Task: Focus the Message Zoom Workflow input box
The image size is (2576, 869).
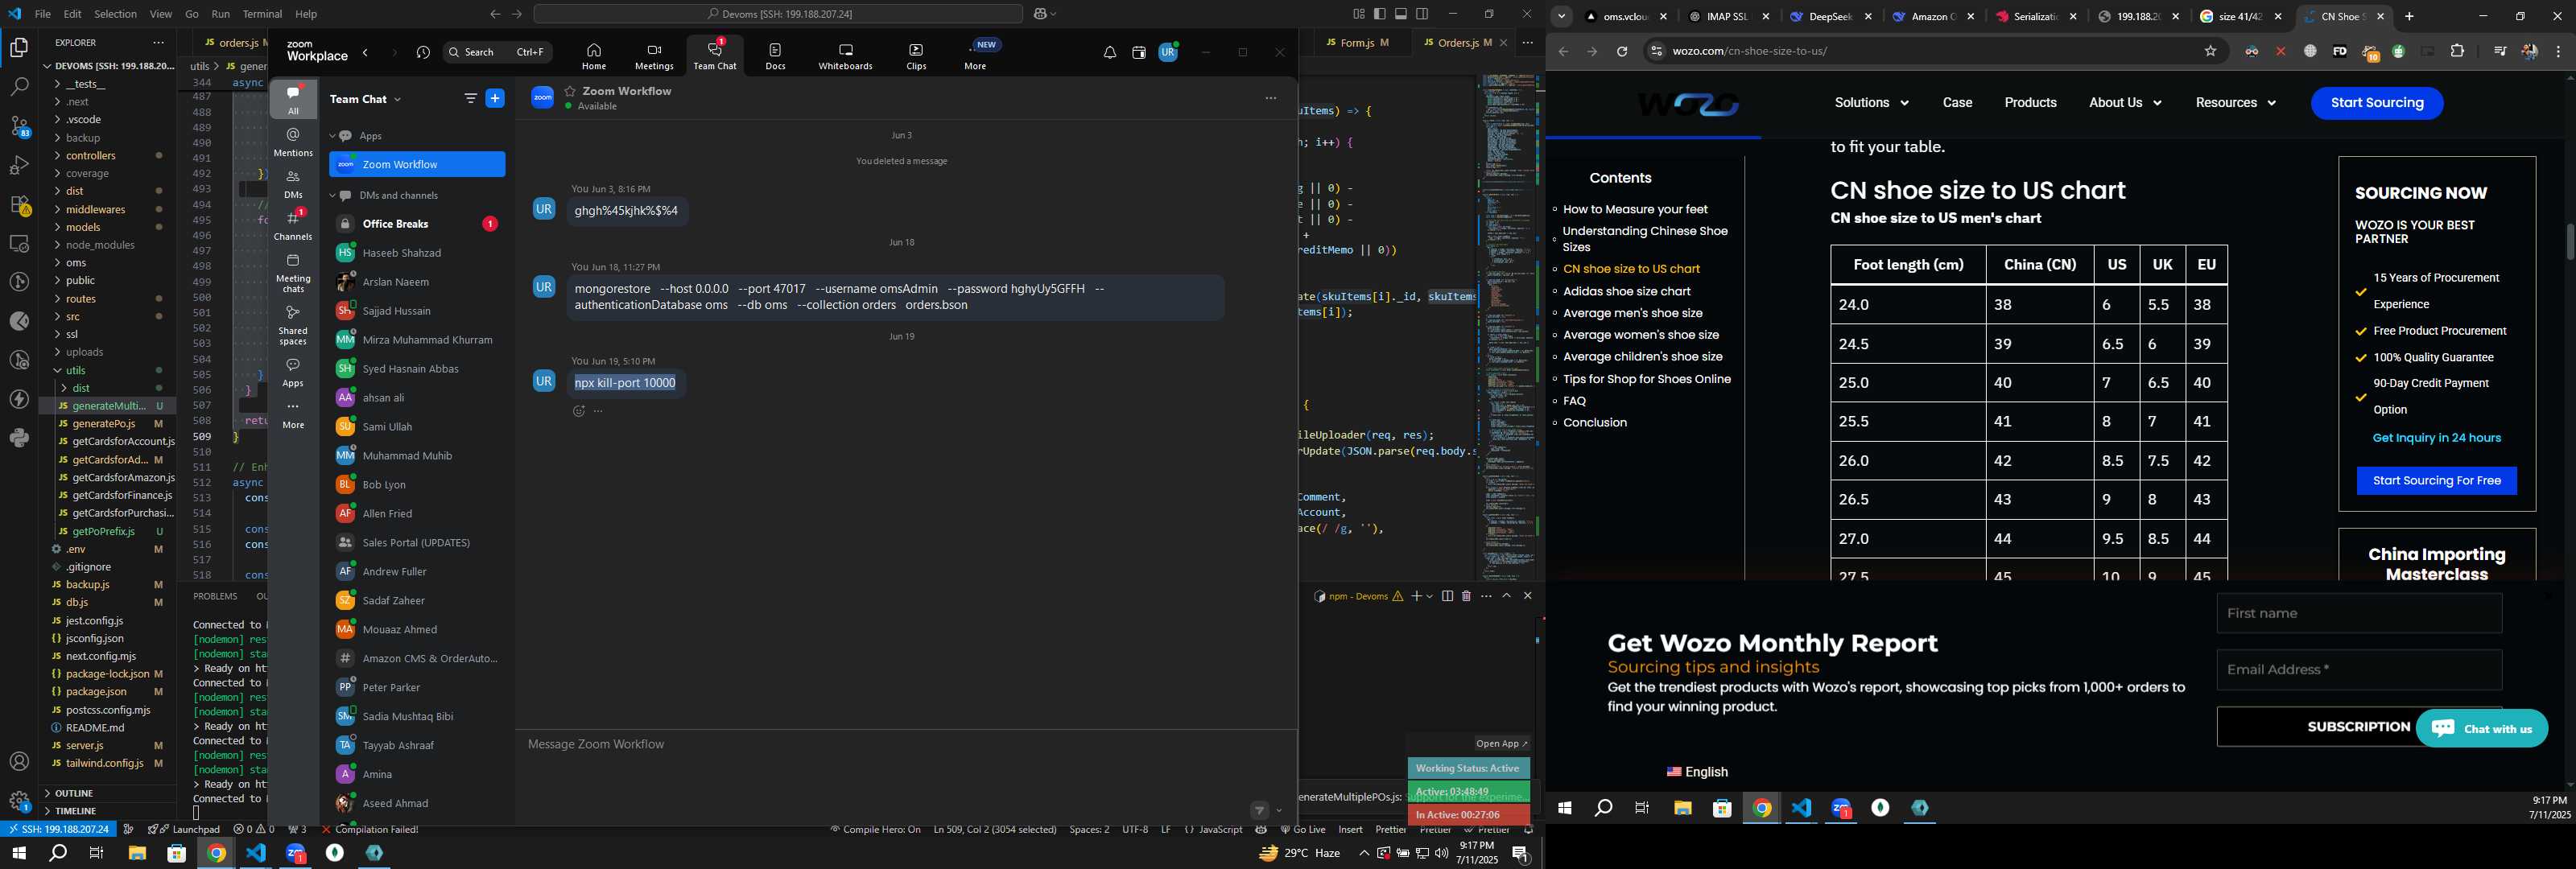Action: tap(906, 745)
